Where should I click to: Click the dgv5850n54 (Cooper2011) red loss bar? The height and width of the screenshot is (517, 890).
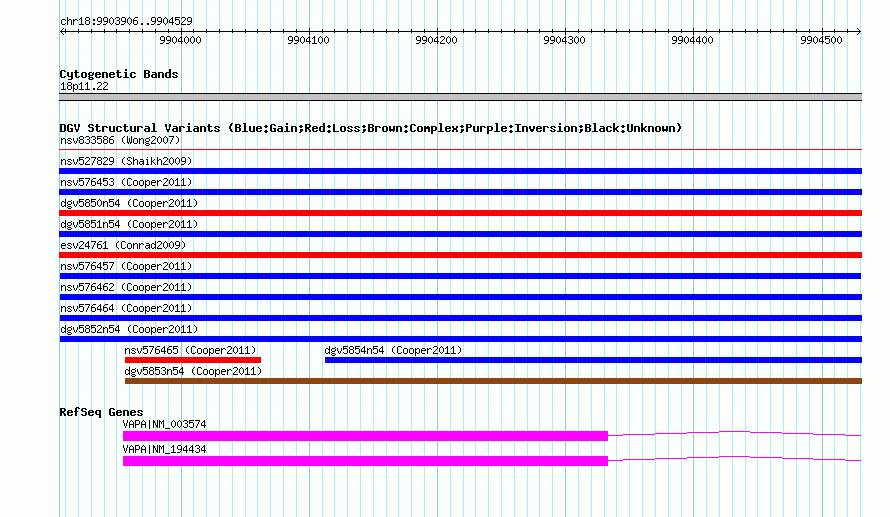point(460,213)
